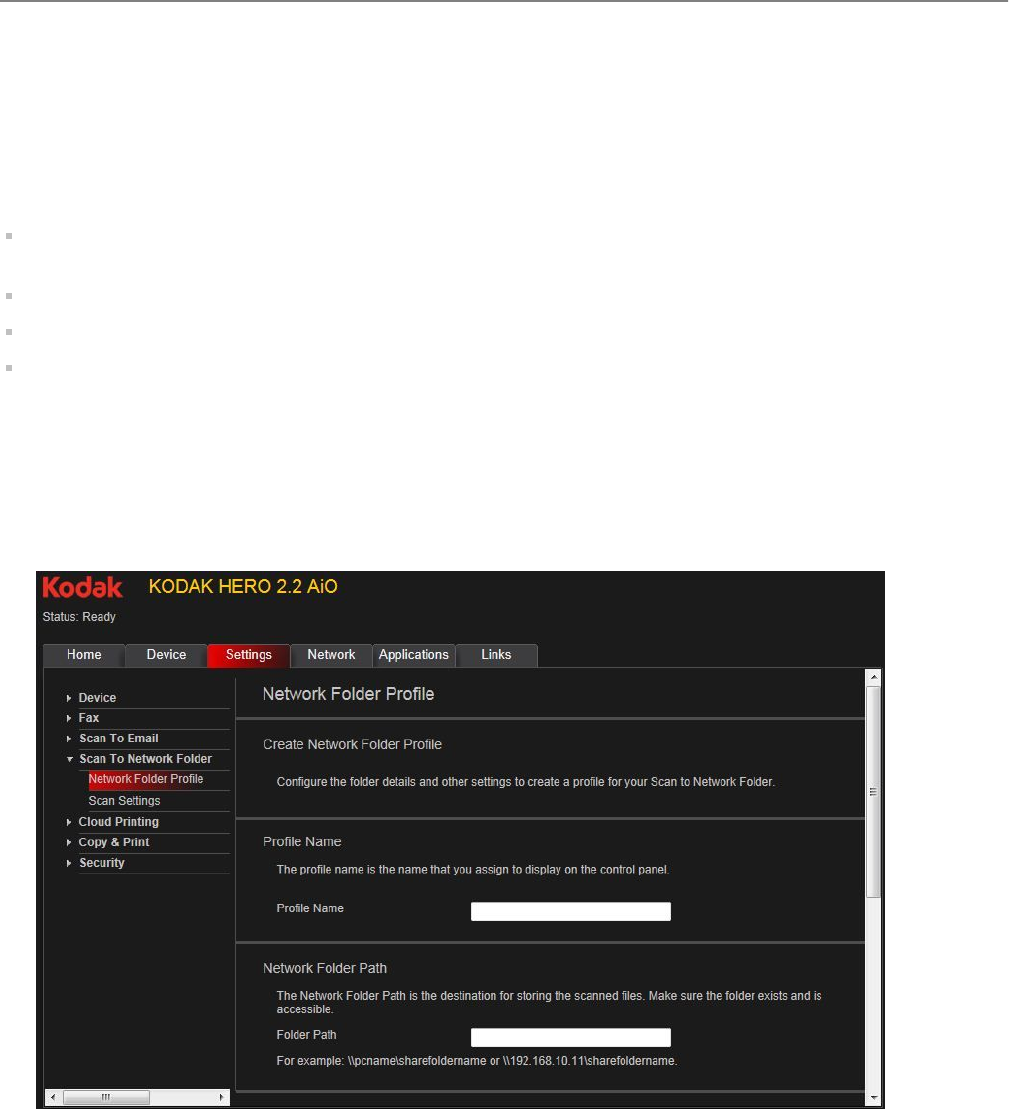Click the folder path example text
The height and width of the screenshot is (1109, 1009).
[x=477, y=1061]
